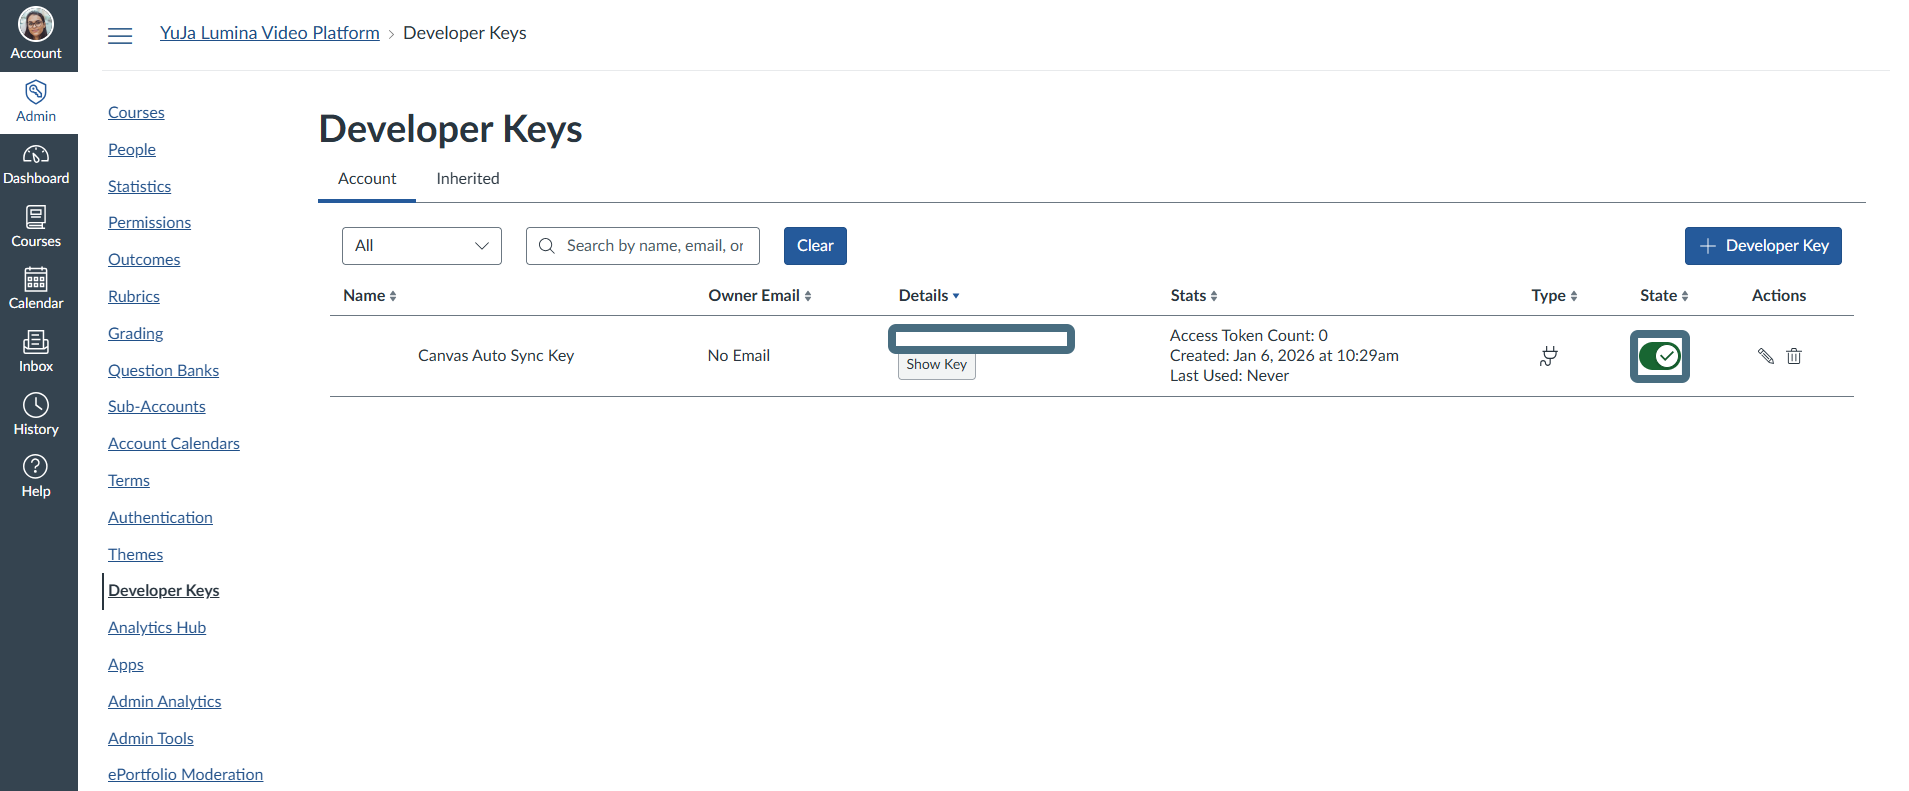Sort the table by Details column arrow

[956, 296]
